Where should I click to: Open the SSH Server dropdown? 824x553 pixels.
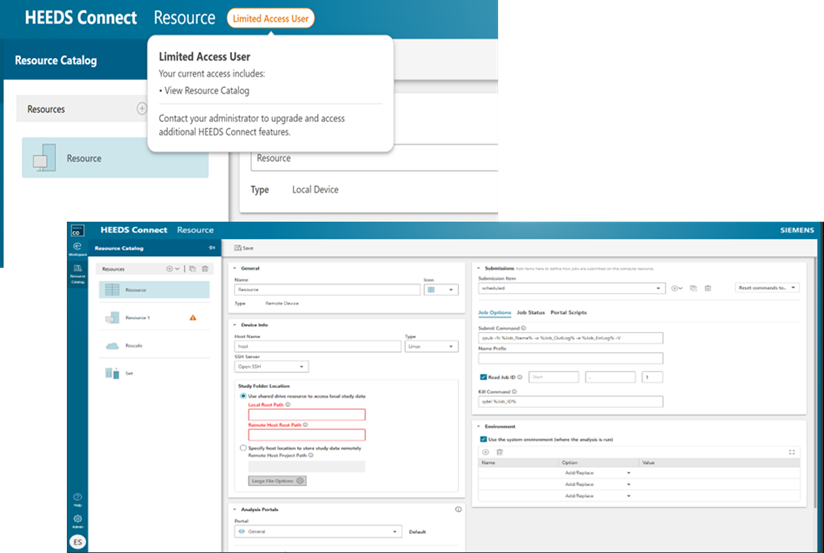coord(271,366)
